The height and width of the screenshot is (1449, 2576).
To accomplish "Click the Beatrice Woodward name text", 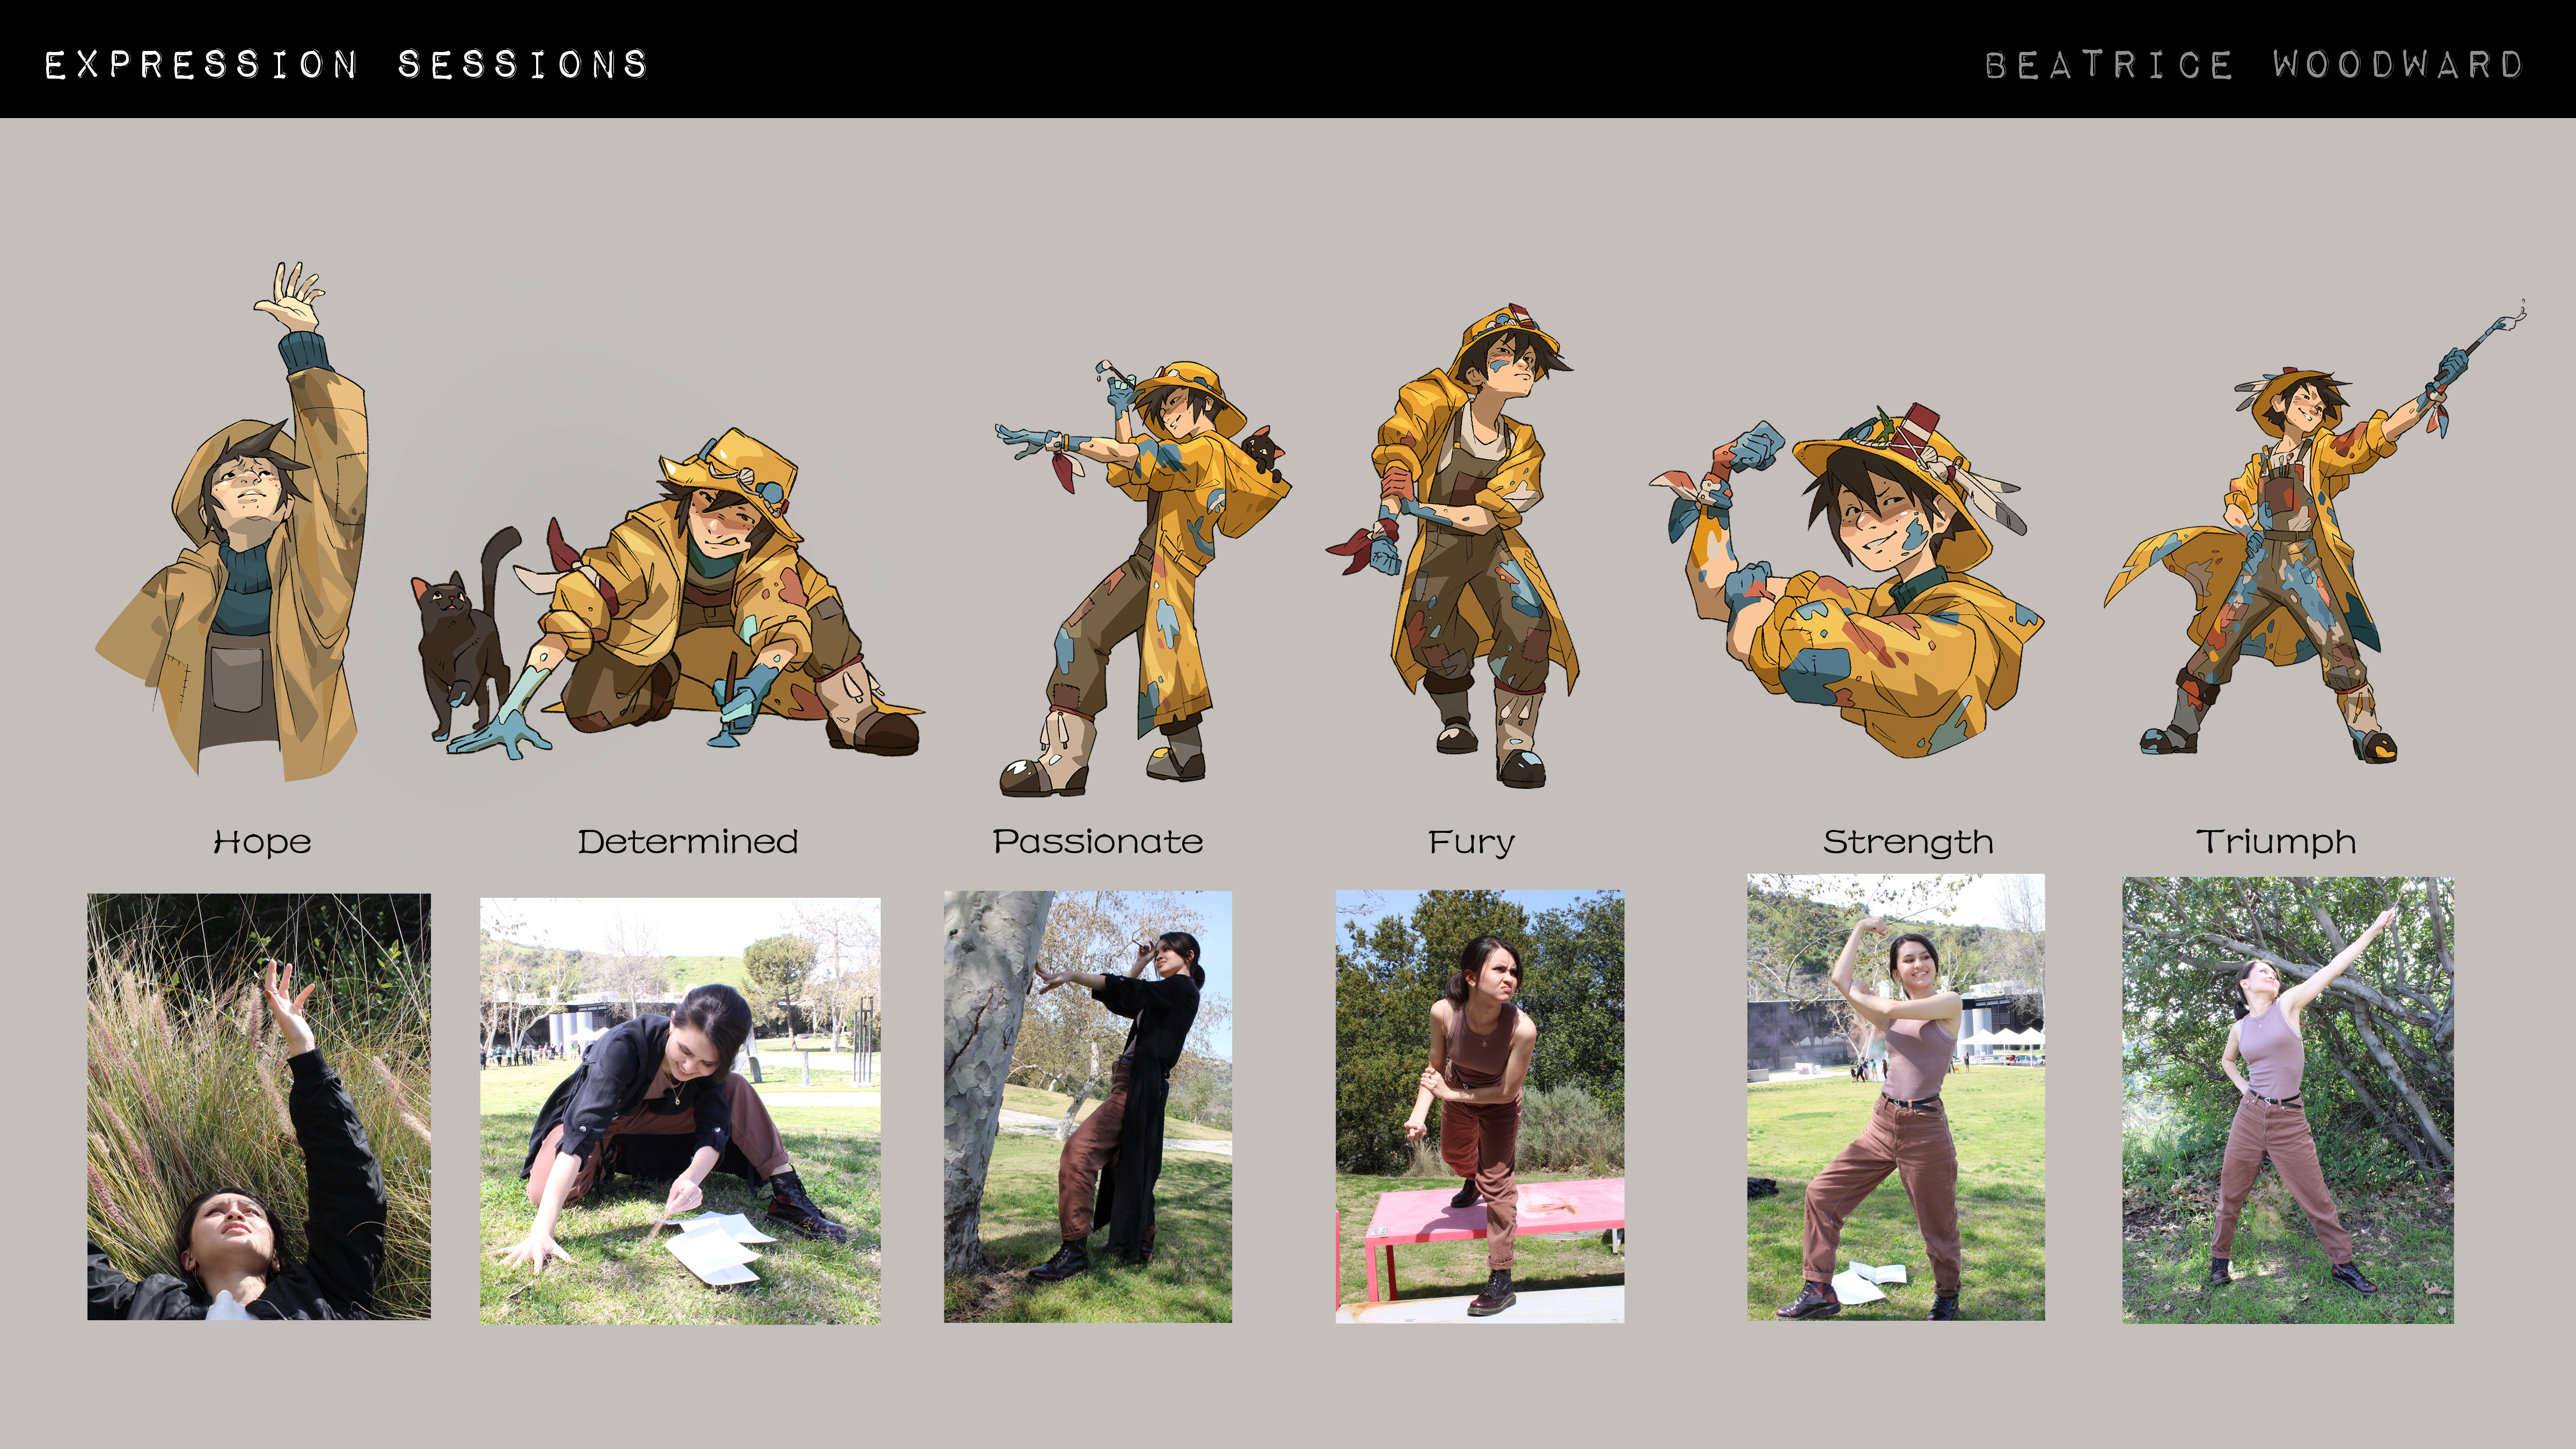I will click(x=2253, y=65).
